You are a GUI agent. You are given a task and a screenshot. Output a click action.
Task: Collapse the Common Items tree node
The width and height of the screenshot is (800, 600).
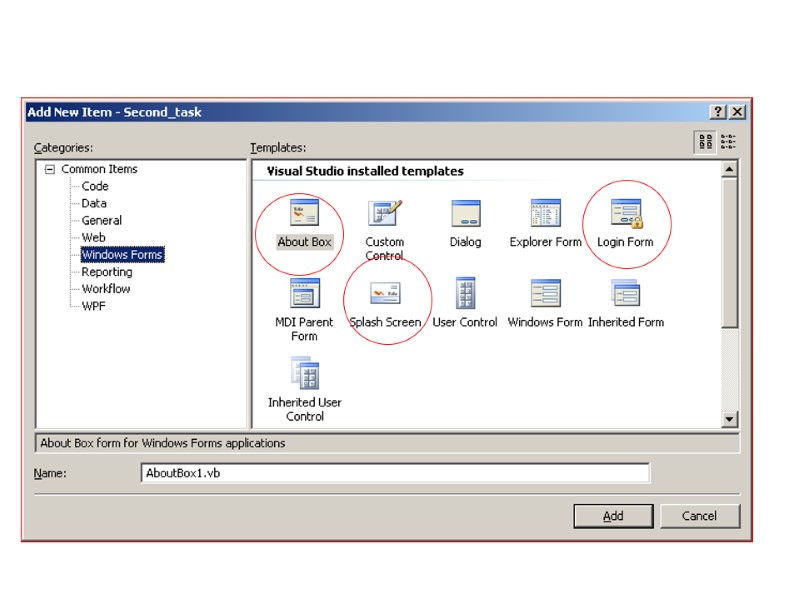coord(49,169)
